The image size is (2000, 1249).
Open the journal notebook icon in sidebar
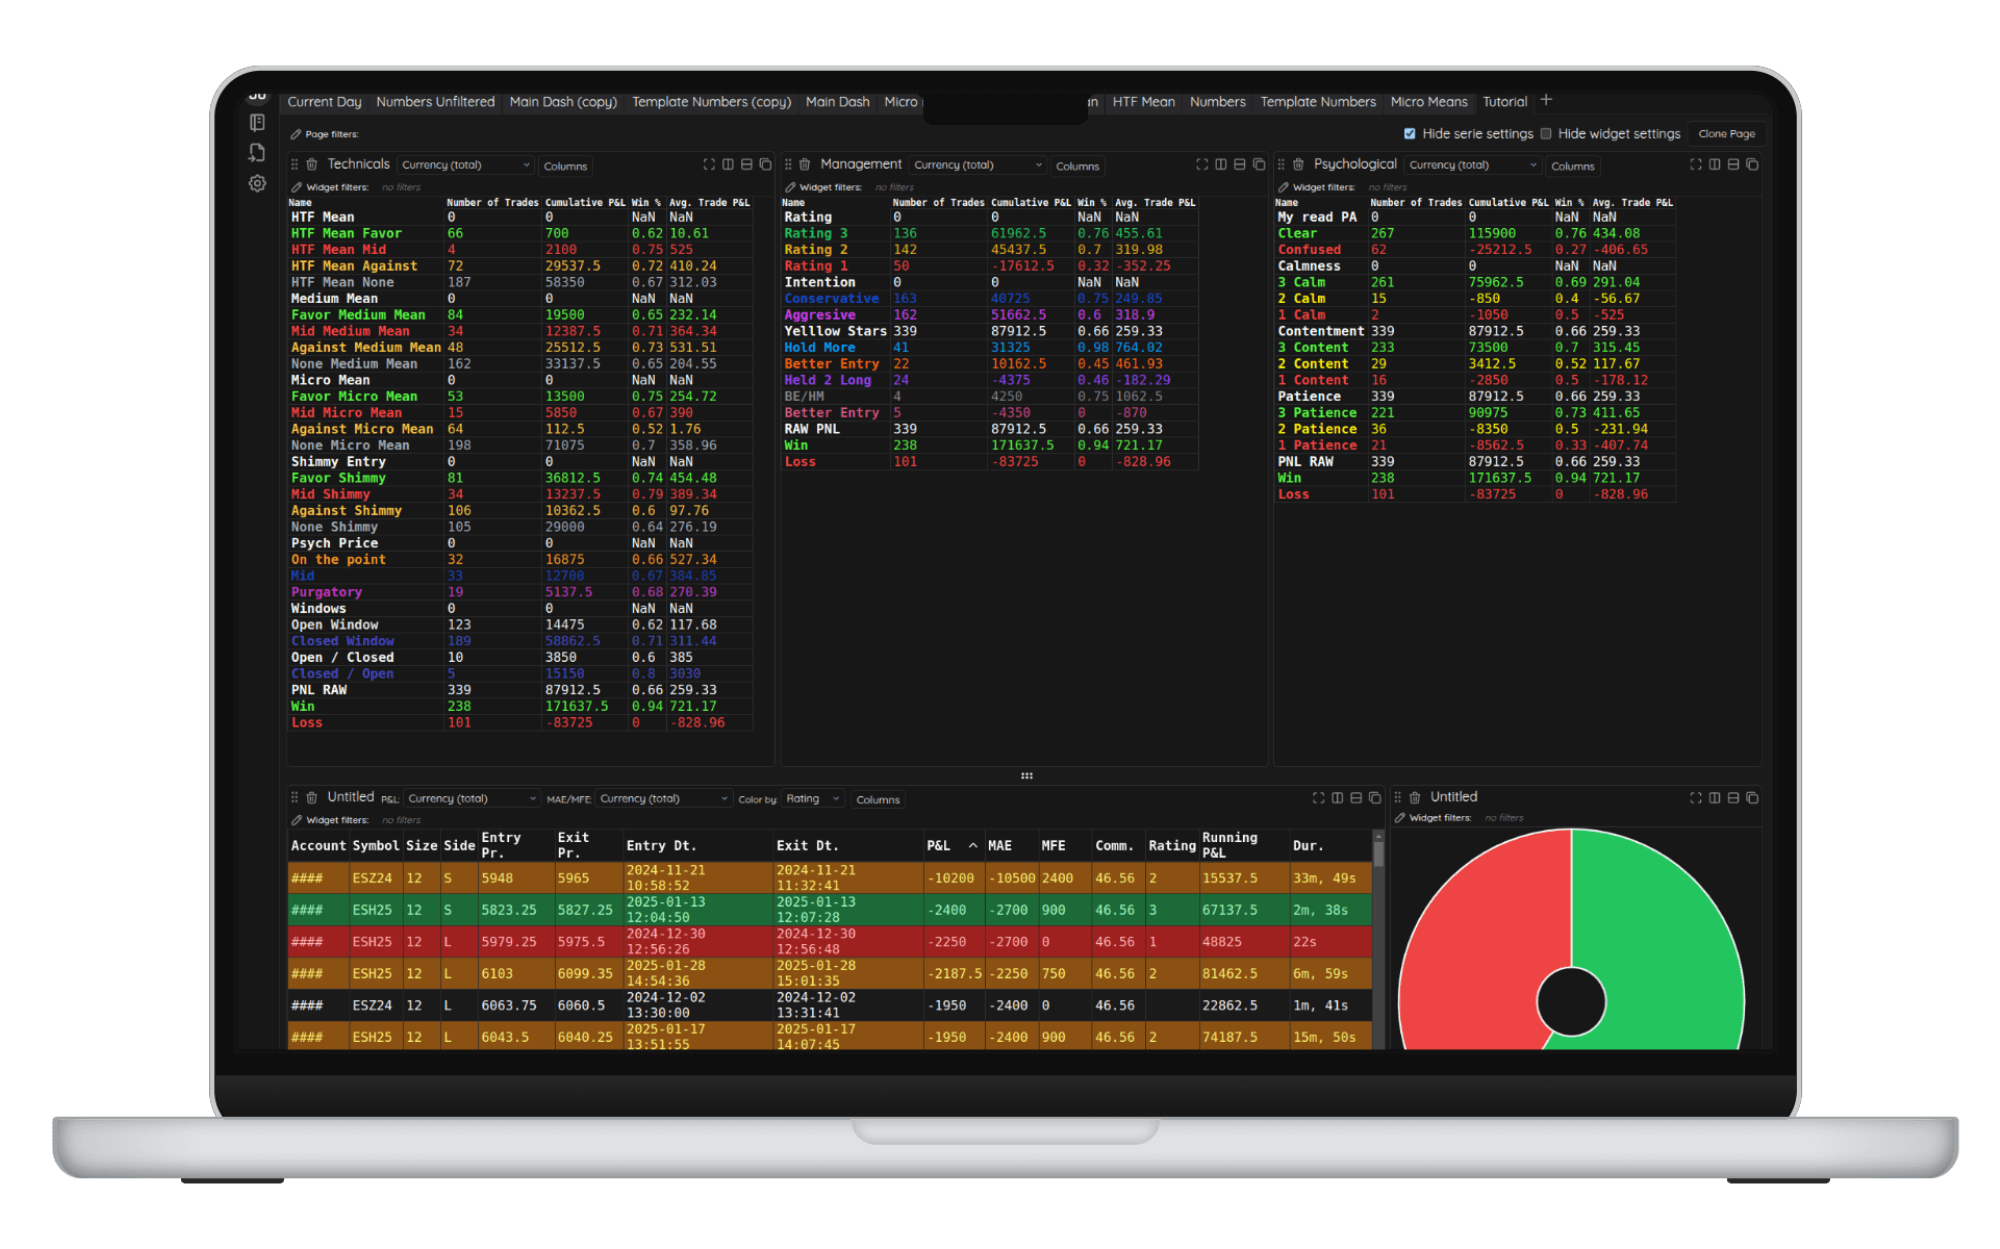pos(257,122)
